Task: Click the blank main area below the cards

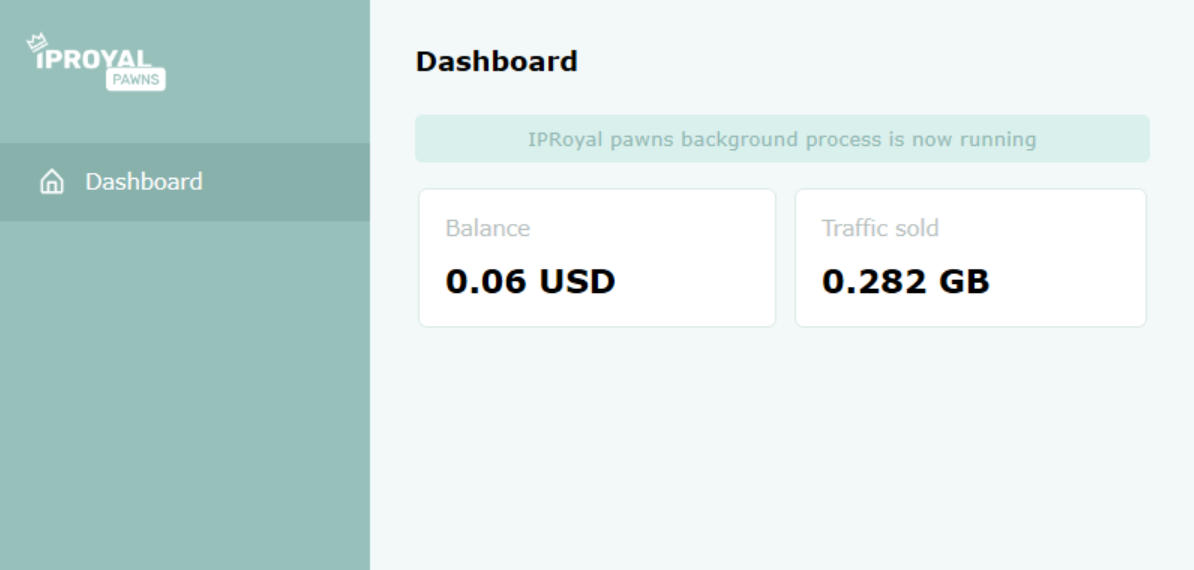Action: point(780,450)
